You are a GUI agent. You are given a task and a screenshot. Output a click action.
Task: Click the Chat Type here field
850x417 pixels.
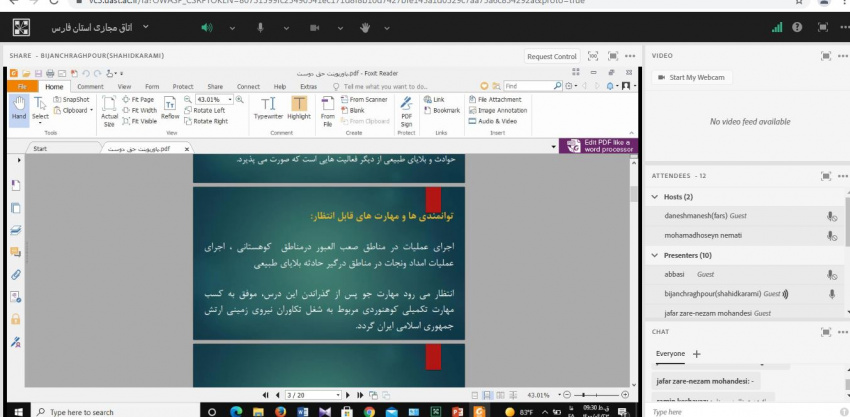pyautogui.click(x=743, y=412)
